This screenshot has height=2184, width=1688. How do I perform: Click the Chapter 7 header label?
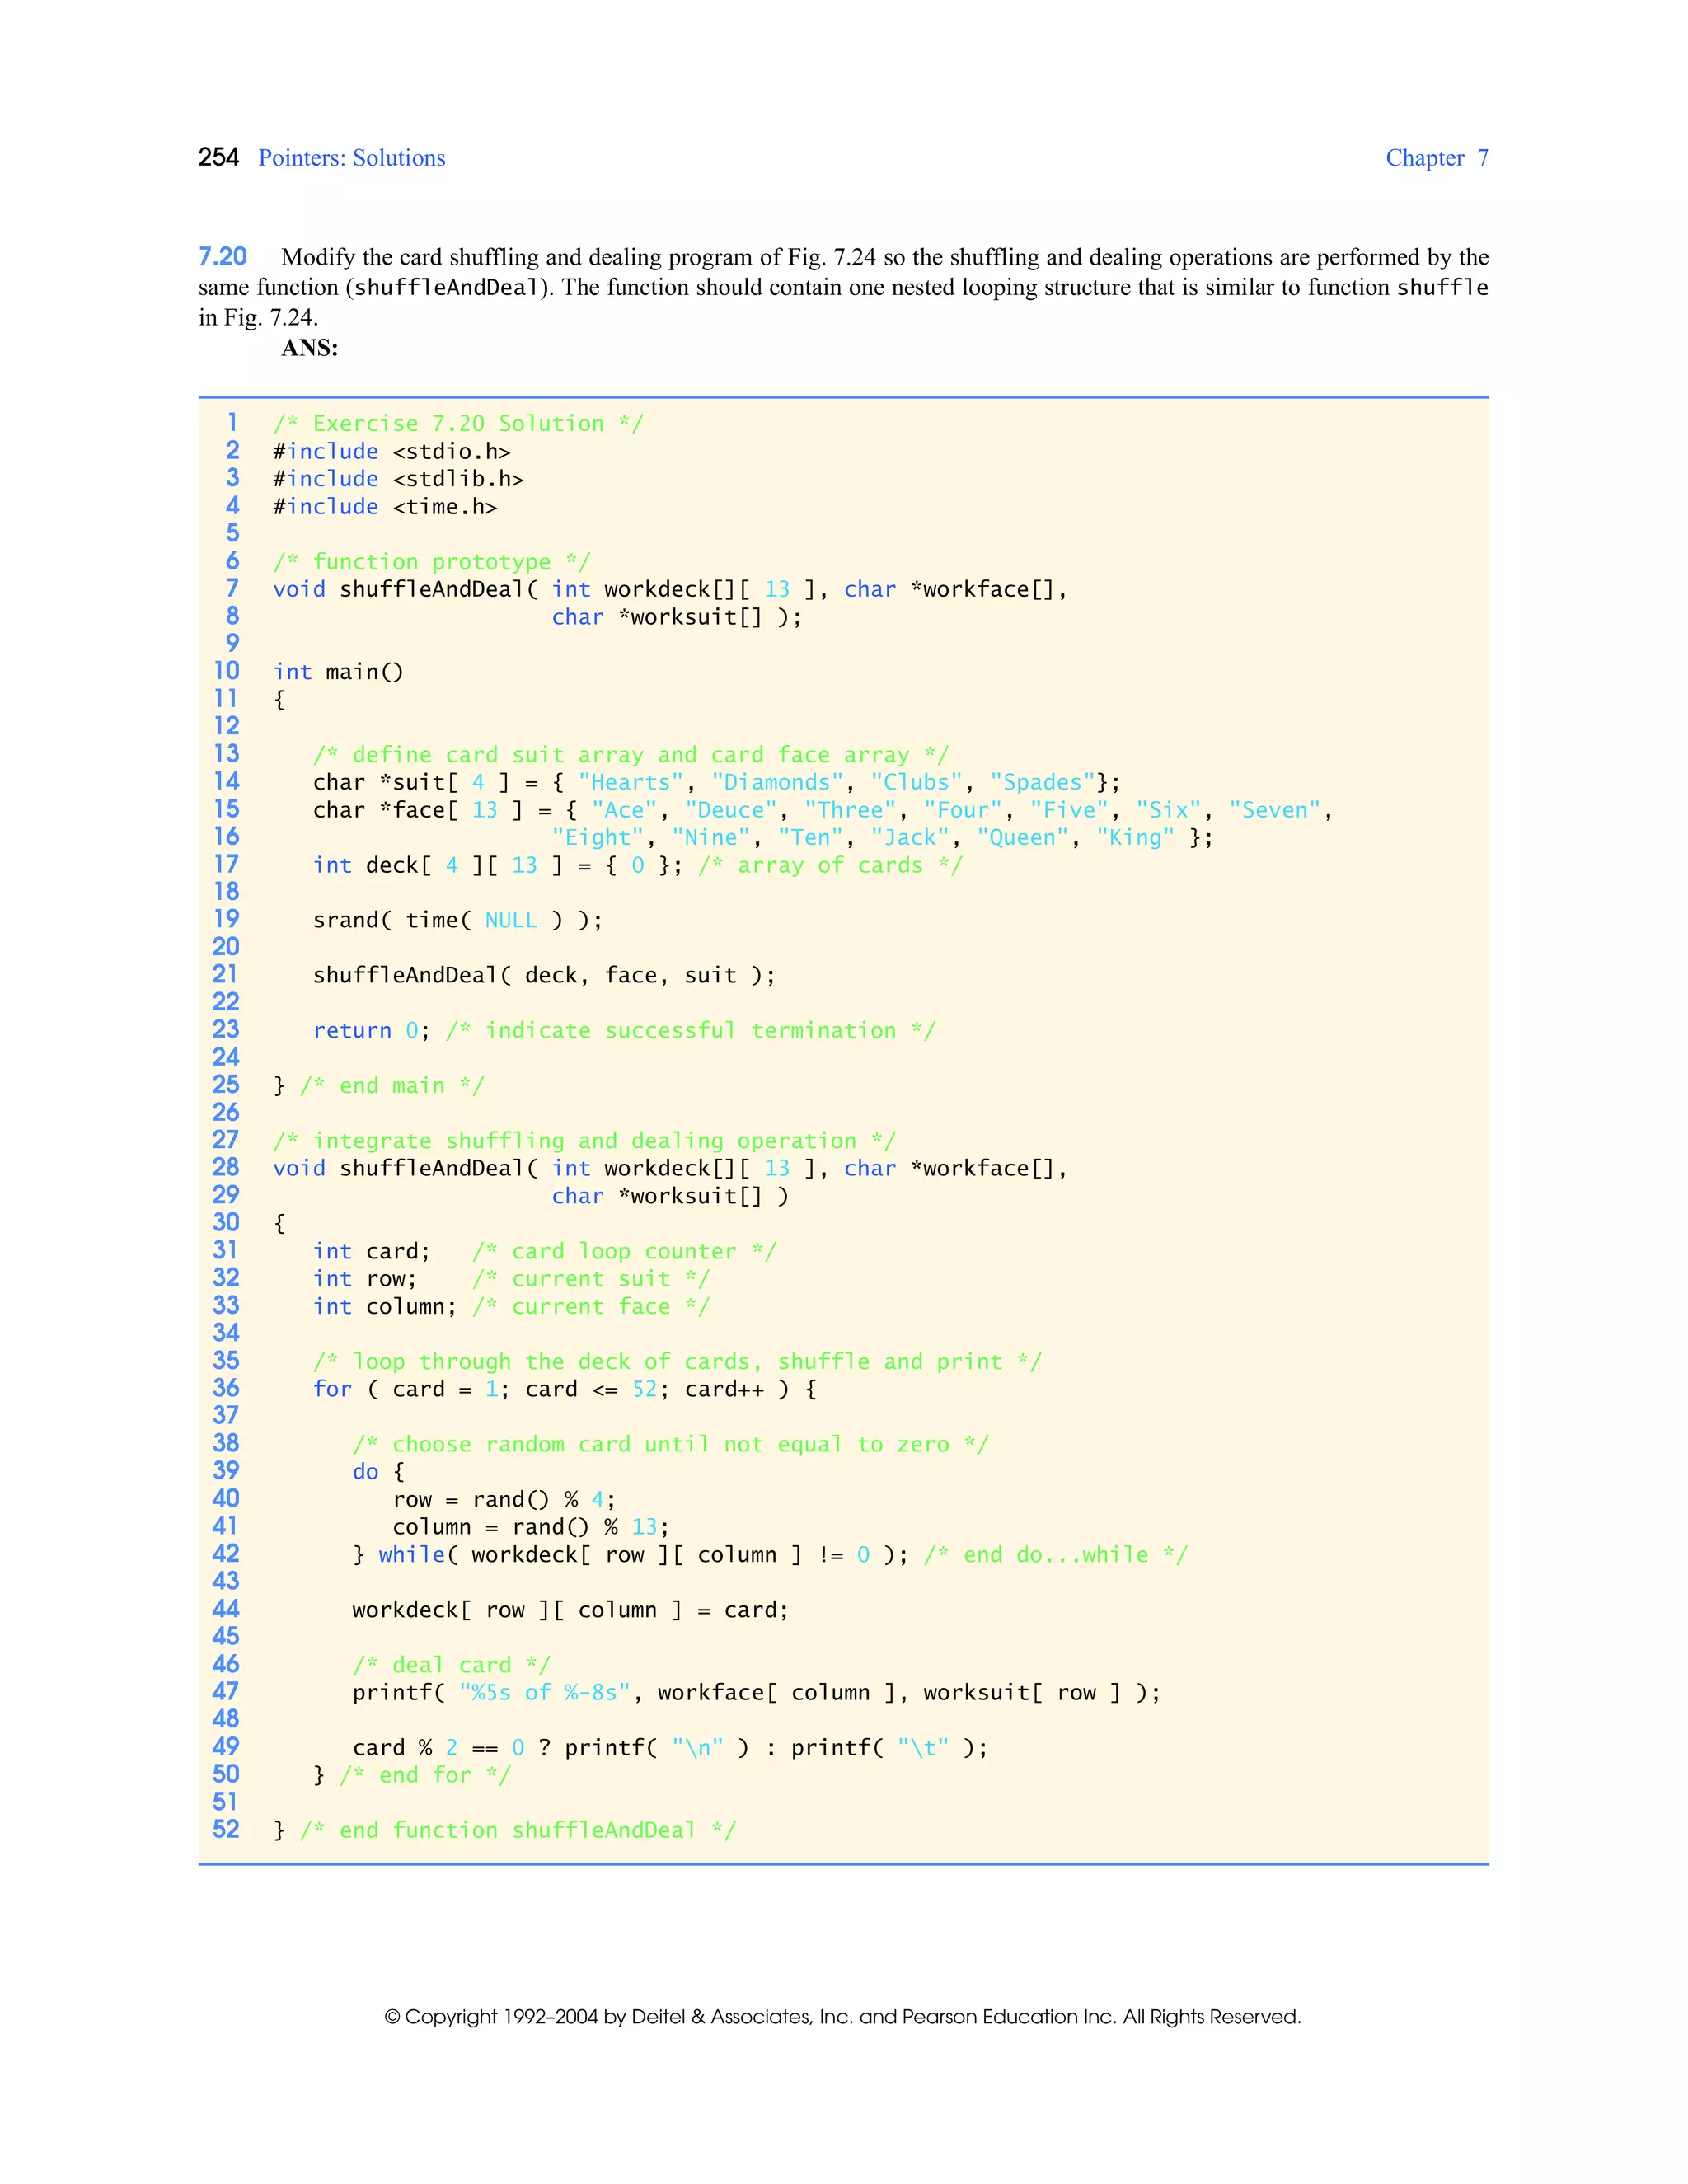pyautogui.click(x=1435, y=158)
